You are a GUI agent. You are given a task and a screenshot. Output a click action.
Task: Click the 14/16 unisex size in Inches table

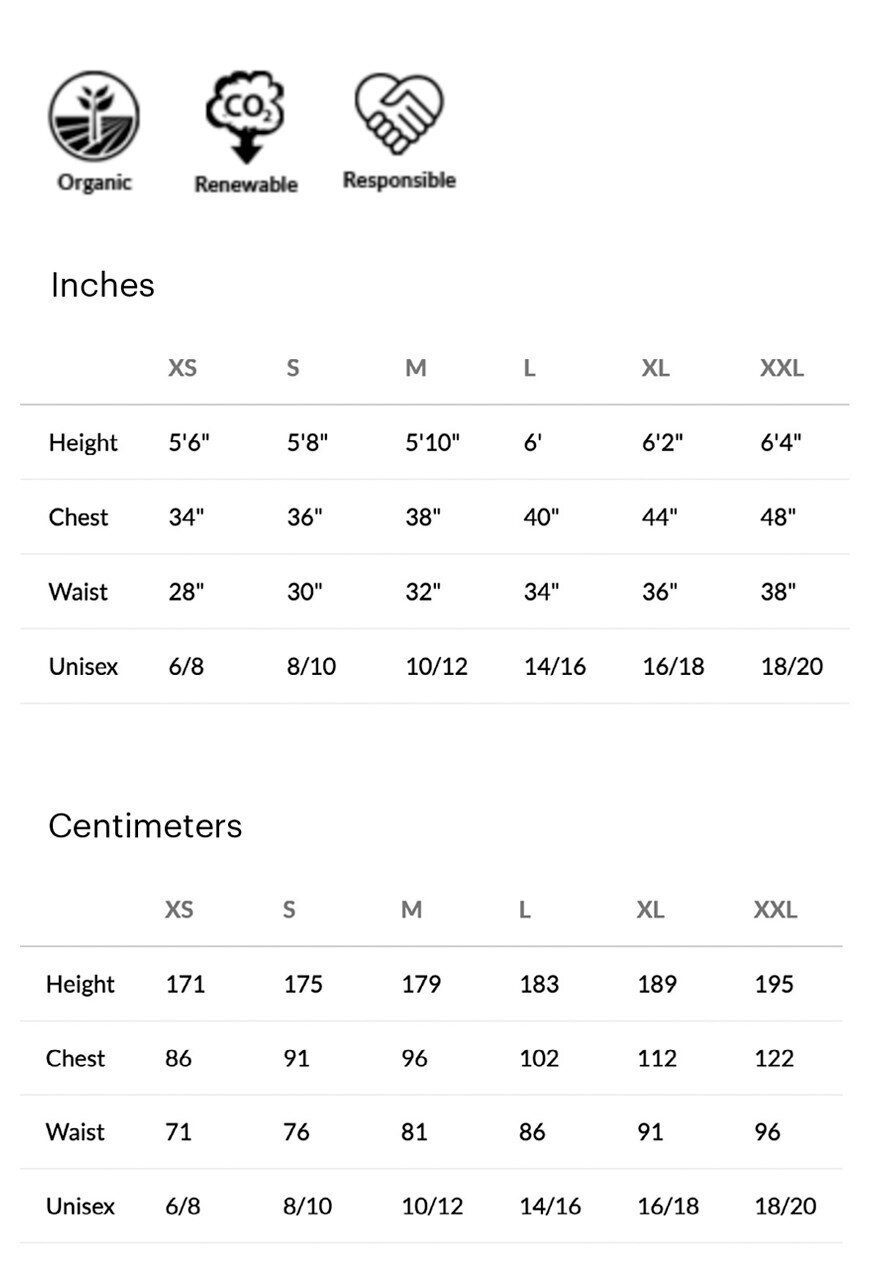pos(554,667)
